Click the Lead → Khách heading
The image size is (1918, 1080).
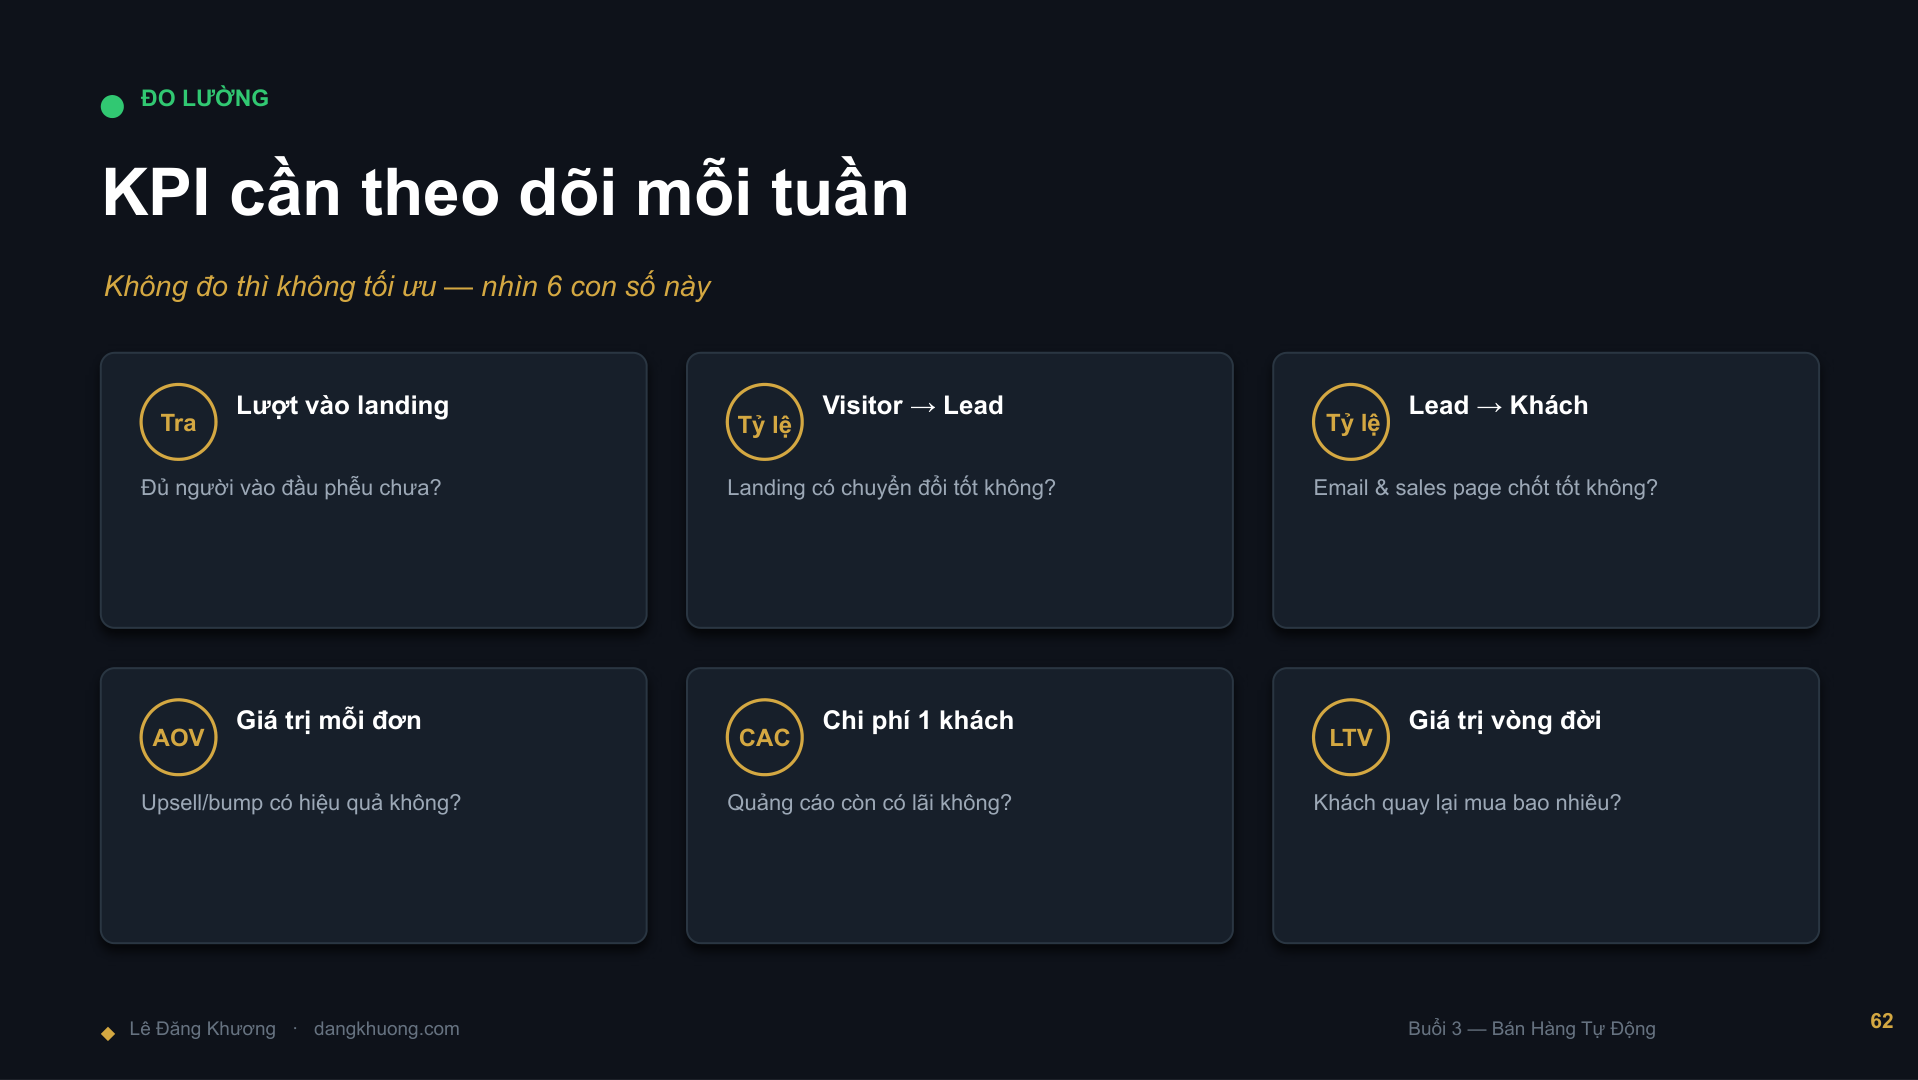1498,405
